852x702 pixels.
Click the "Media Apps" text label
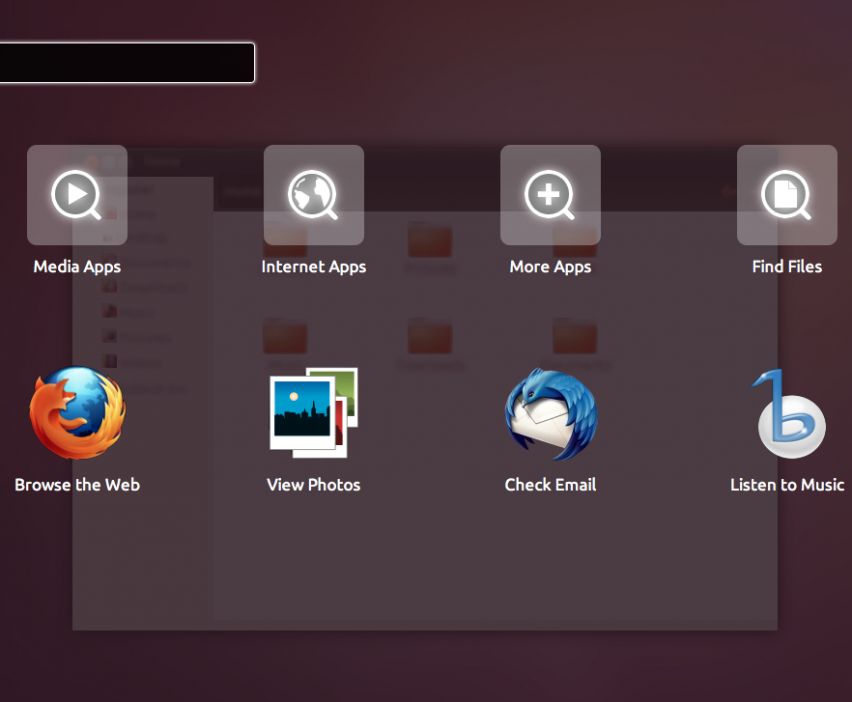click(x=77, y=267)
